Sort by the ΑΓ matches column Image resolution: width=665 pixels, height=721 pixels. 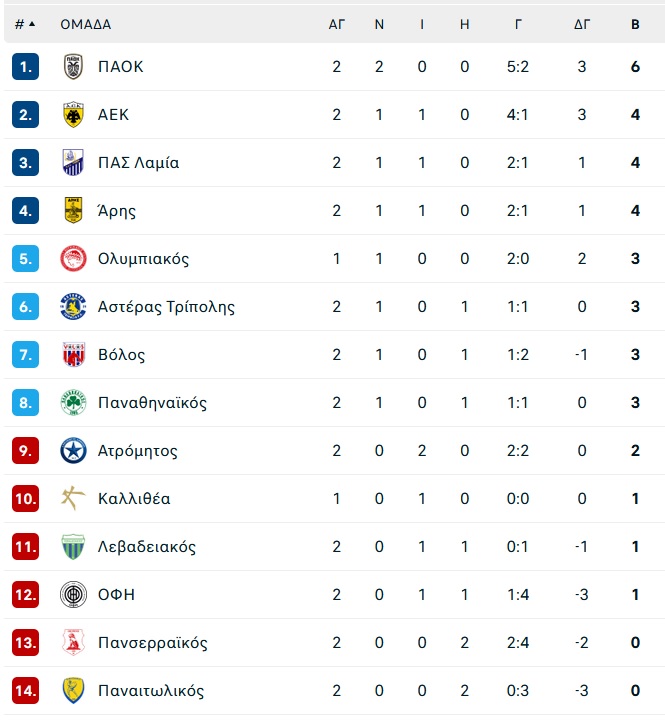[x=337, y=24]
